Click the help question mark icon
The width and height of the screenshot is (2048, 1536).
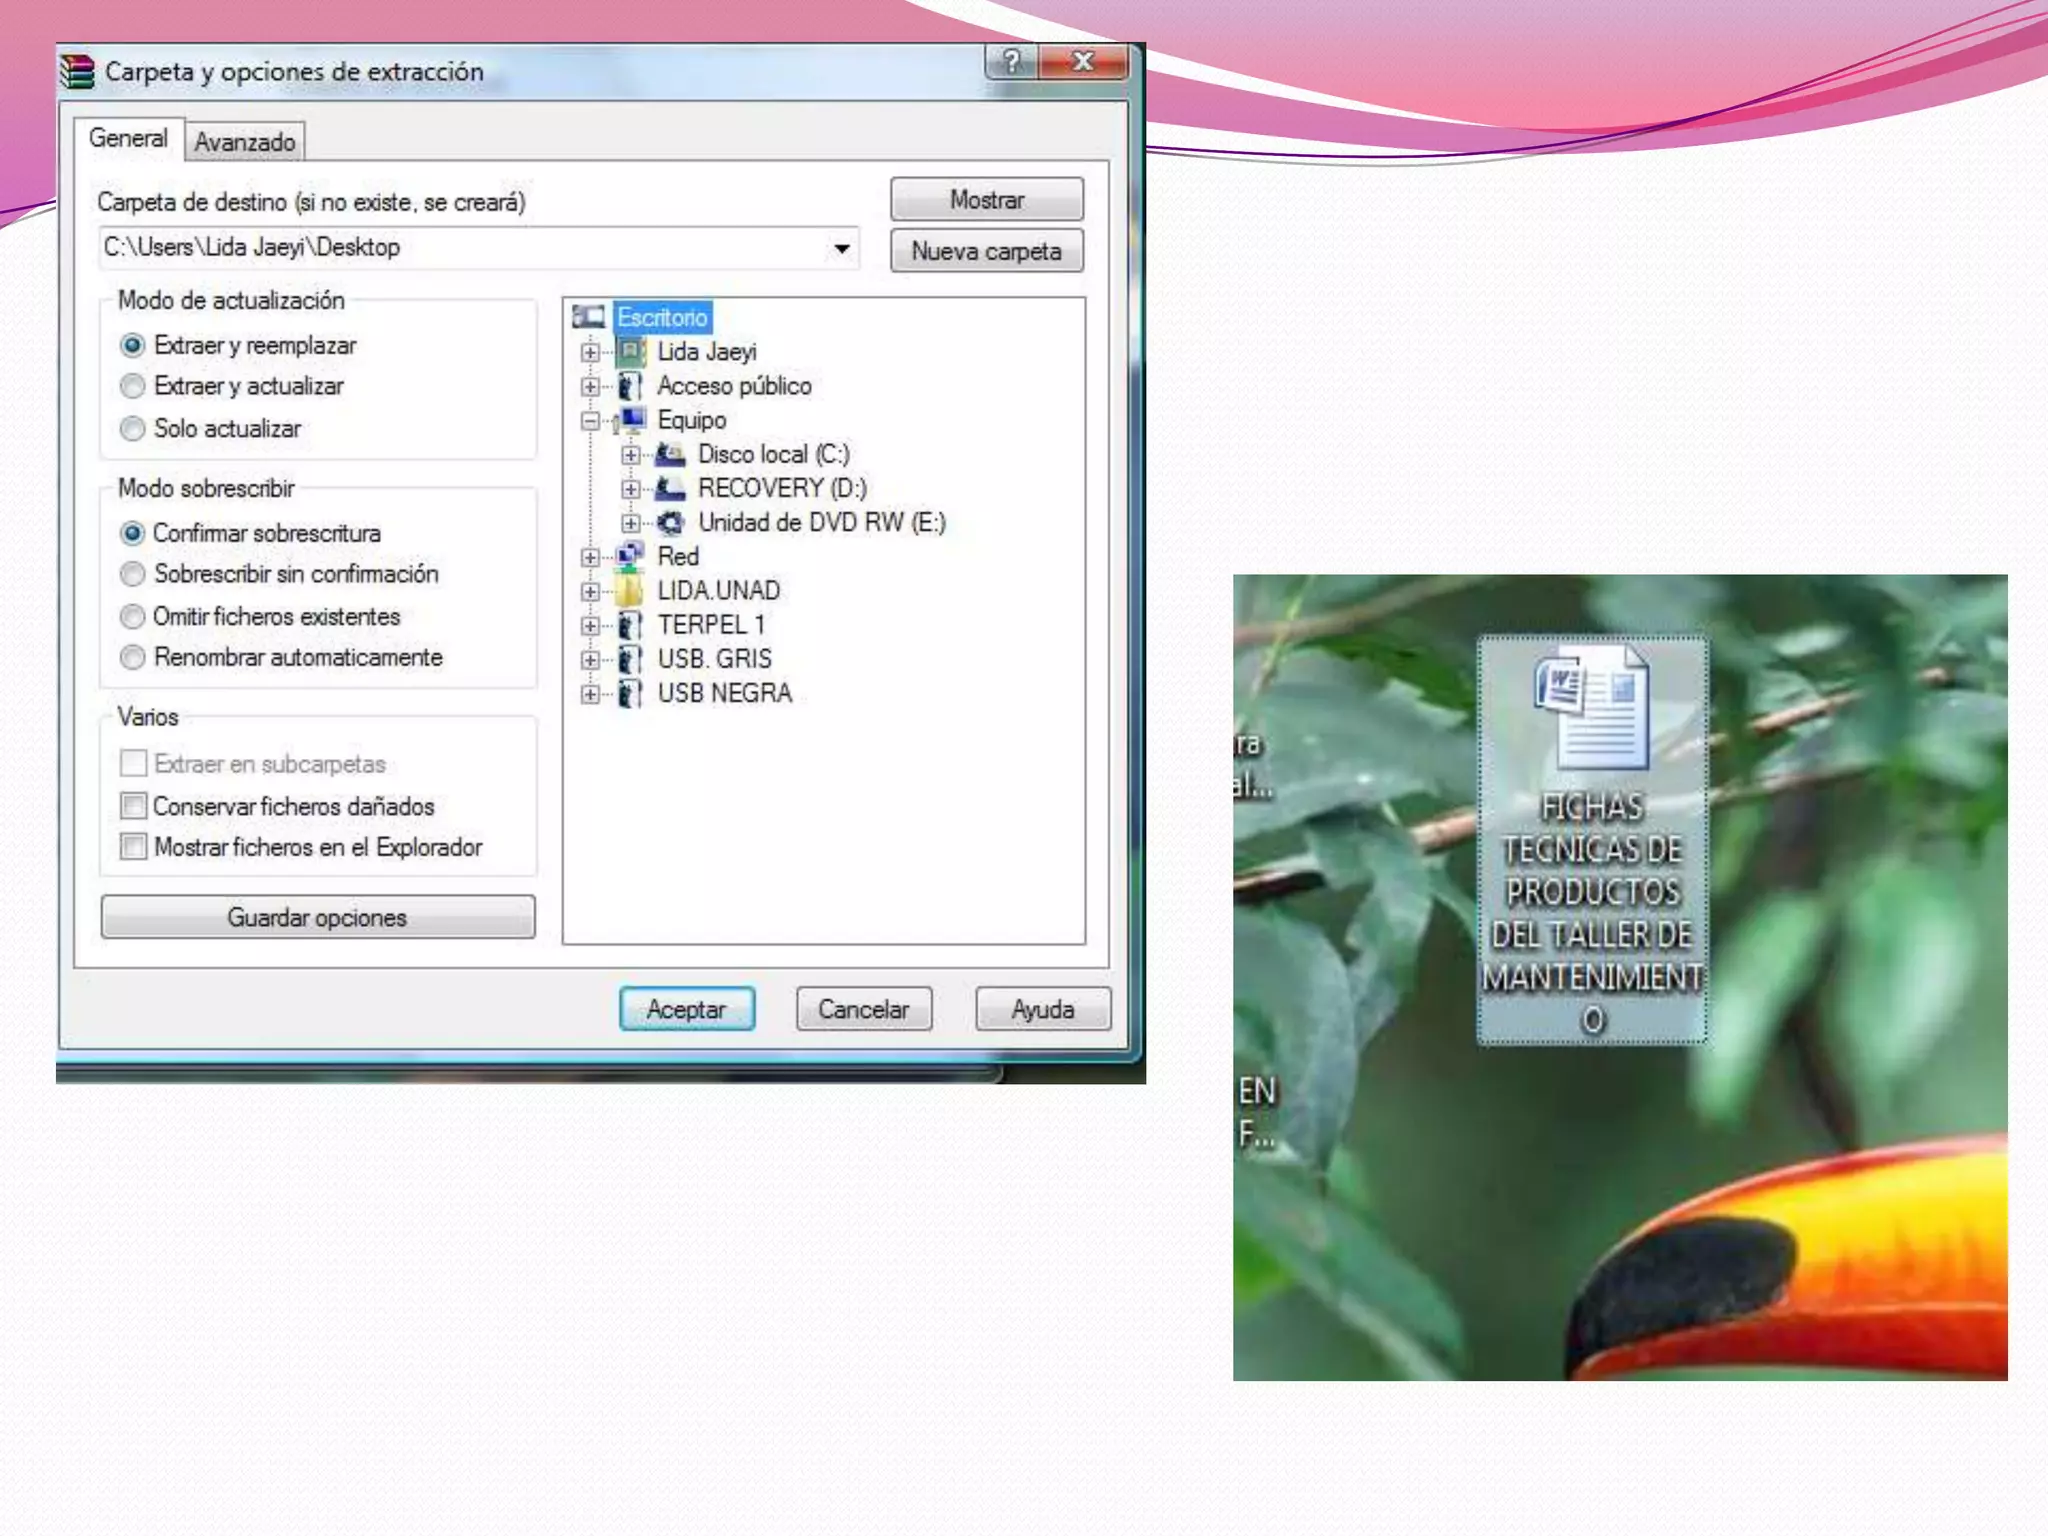(1012, 62)
